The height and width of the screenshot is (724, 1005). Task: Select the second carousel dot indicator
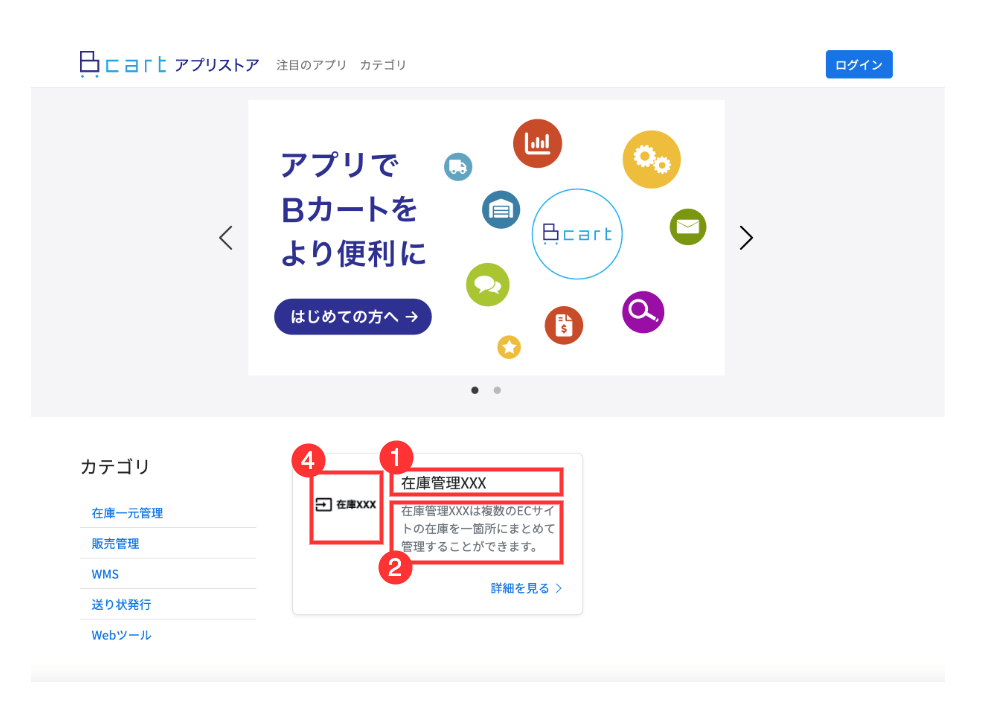point(497,390)
